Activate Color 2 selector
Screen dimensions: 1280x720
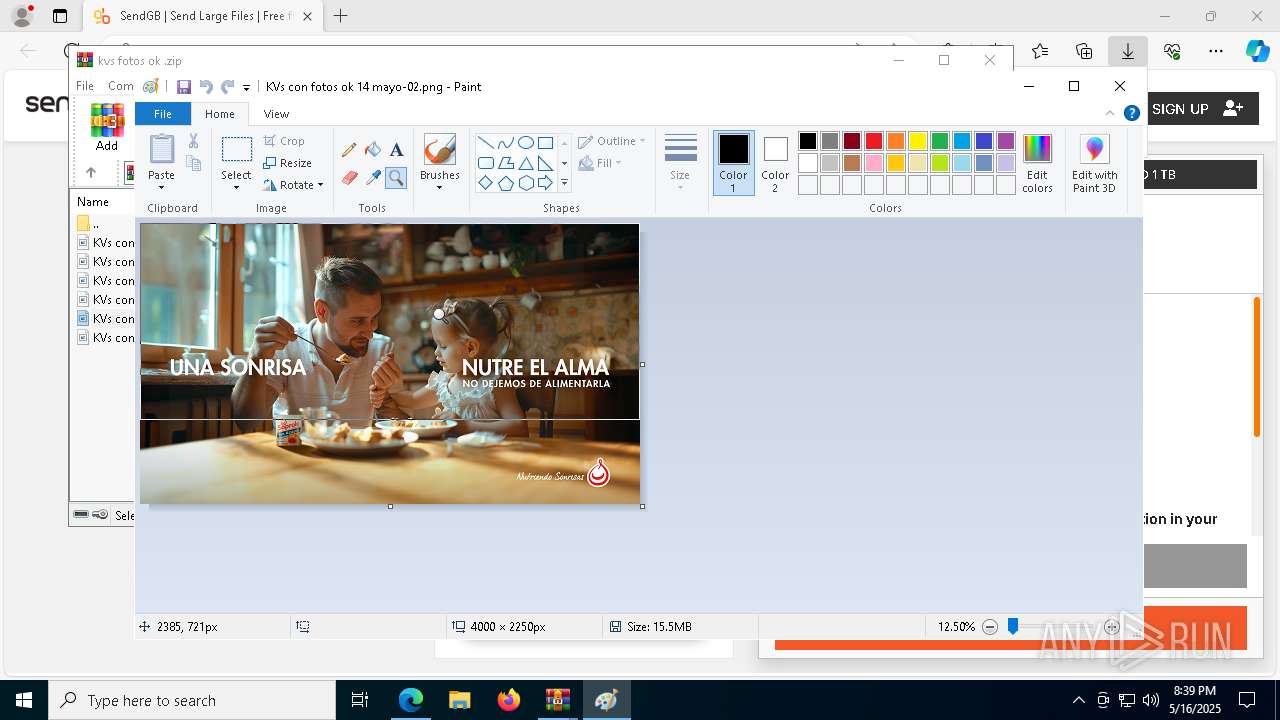pos(775,163)
